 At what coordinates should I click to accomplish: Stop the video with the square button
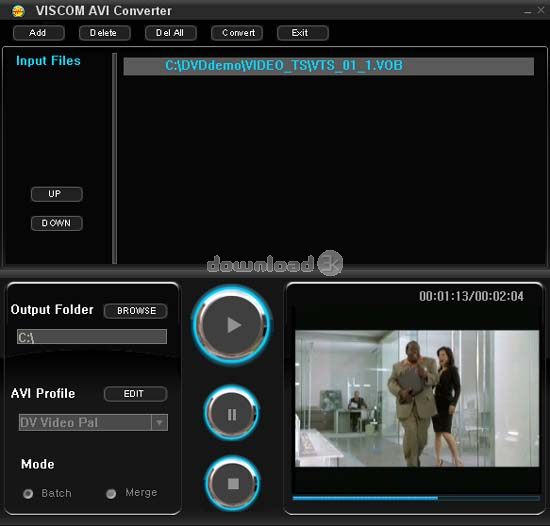click(233, 484)
